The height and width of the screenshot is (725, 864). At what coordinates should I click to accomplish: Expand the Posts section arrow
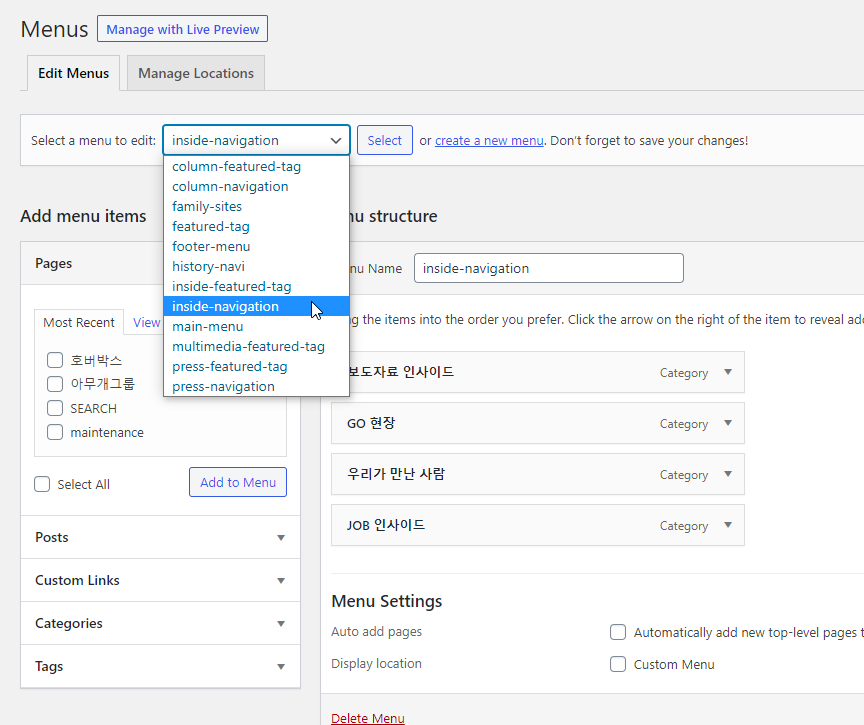281,538
